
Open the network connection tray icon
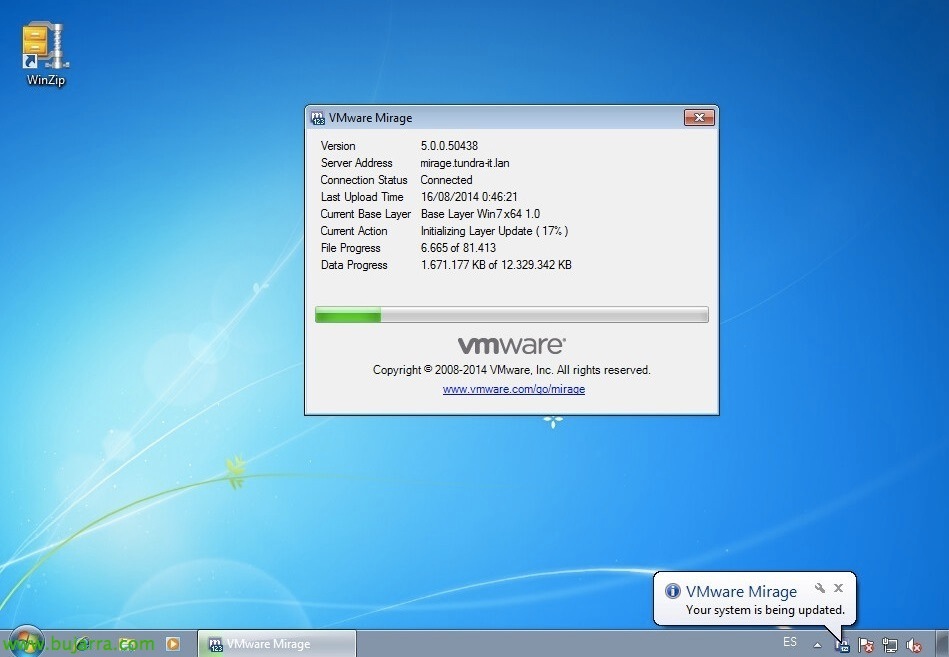coord(890,645)
